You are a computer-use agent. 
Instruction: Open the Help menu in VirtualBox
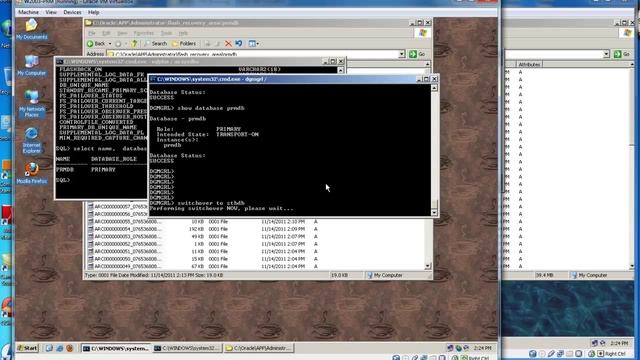(x=93, y=12)
